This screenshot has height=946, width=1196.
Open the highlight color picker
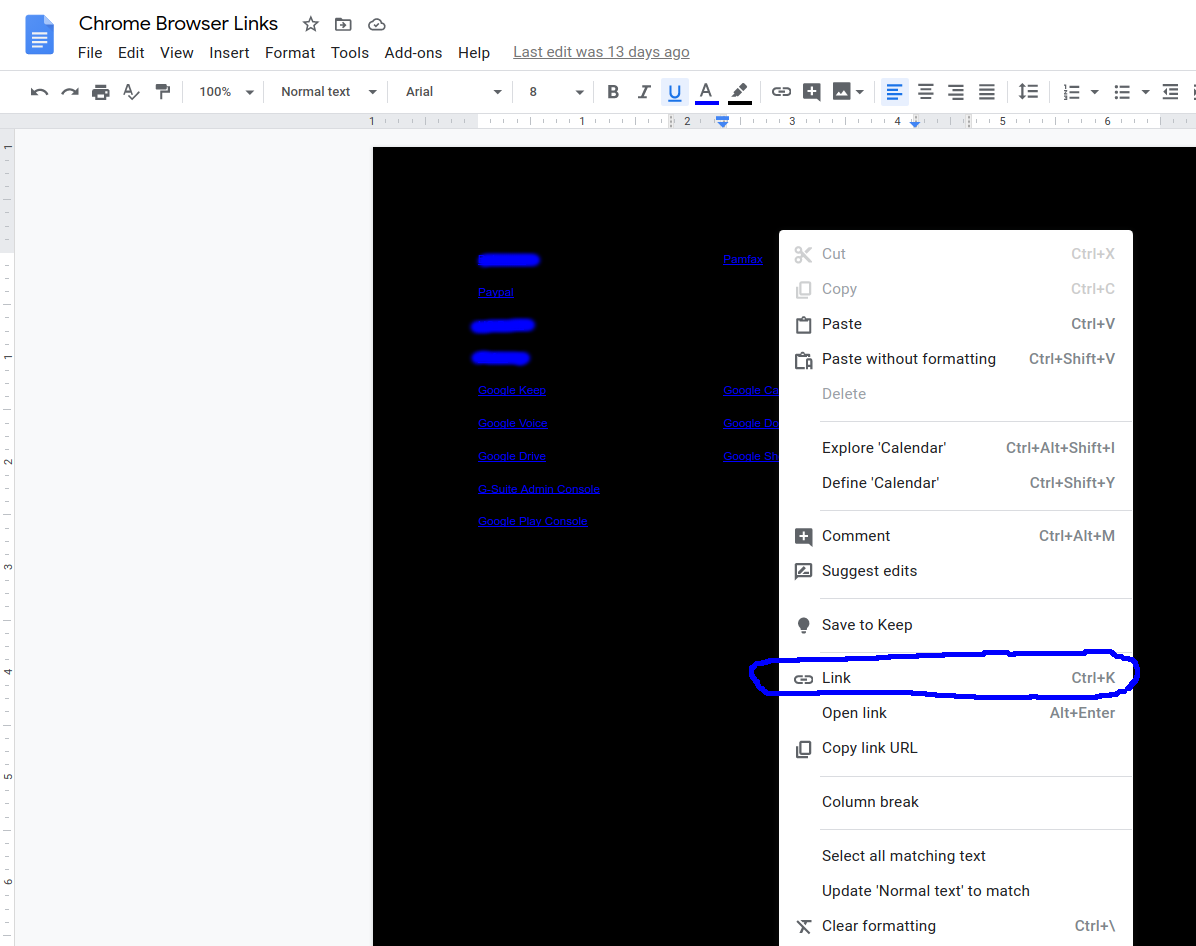coord(738,92)
